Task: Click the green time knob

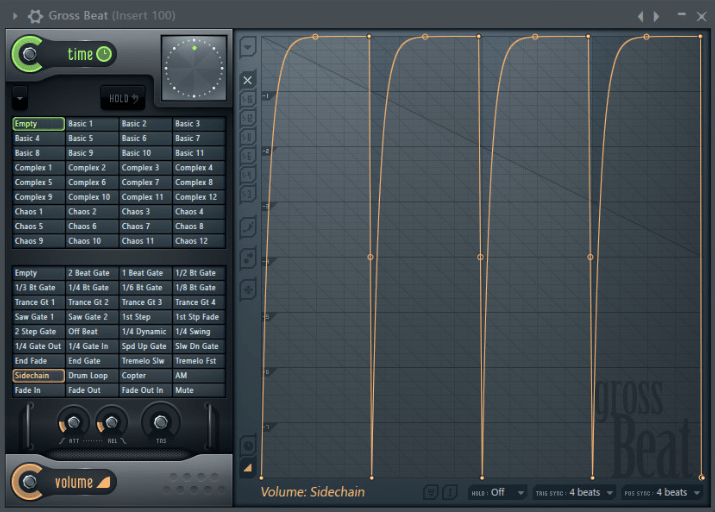Action: click(29, 54)
